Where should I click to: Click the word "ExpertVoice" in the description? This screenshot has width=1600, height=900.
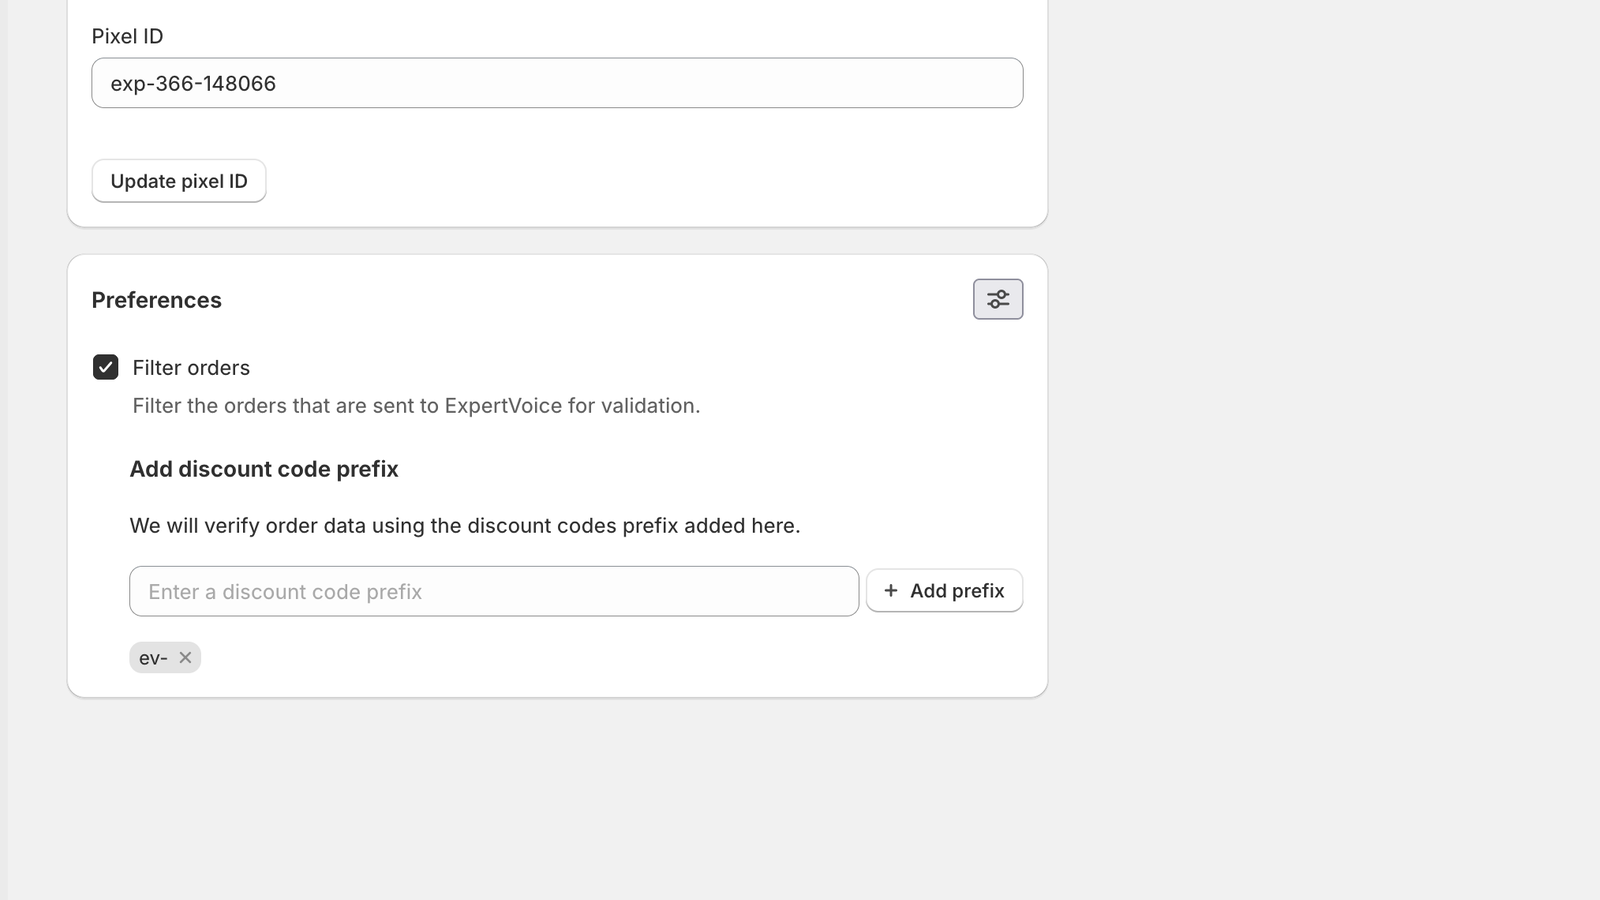pyautogui.click(x=503, y=406)
